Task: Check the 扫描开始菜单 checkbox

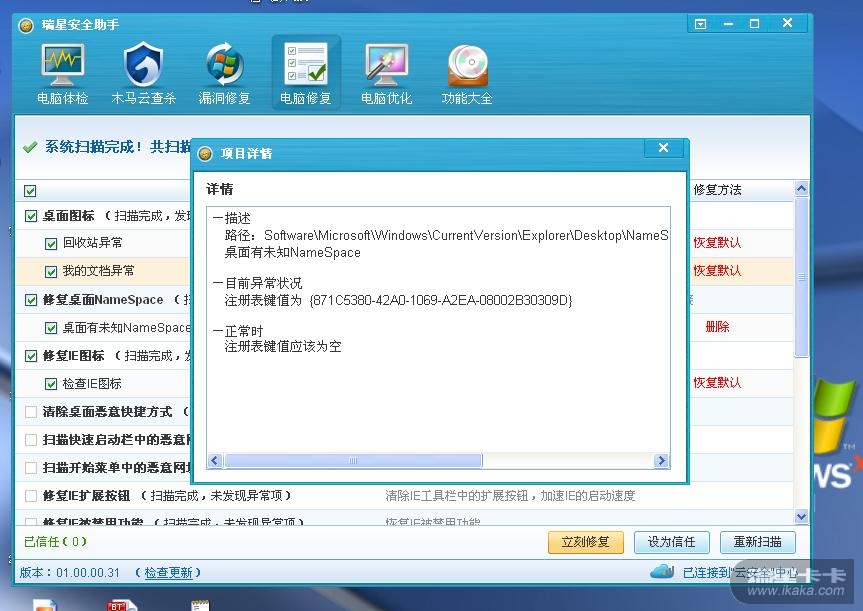Action: coord(31,468)
